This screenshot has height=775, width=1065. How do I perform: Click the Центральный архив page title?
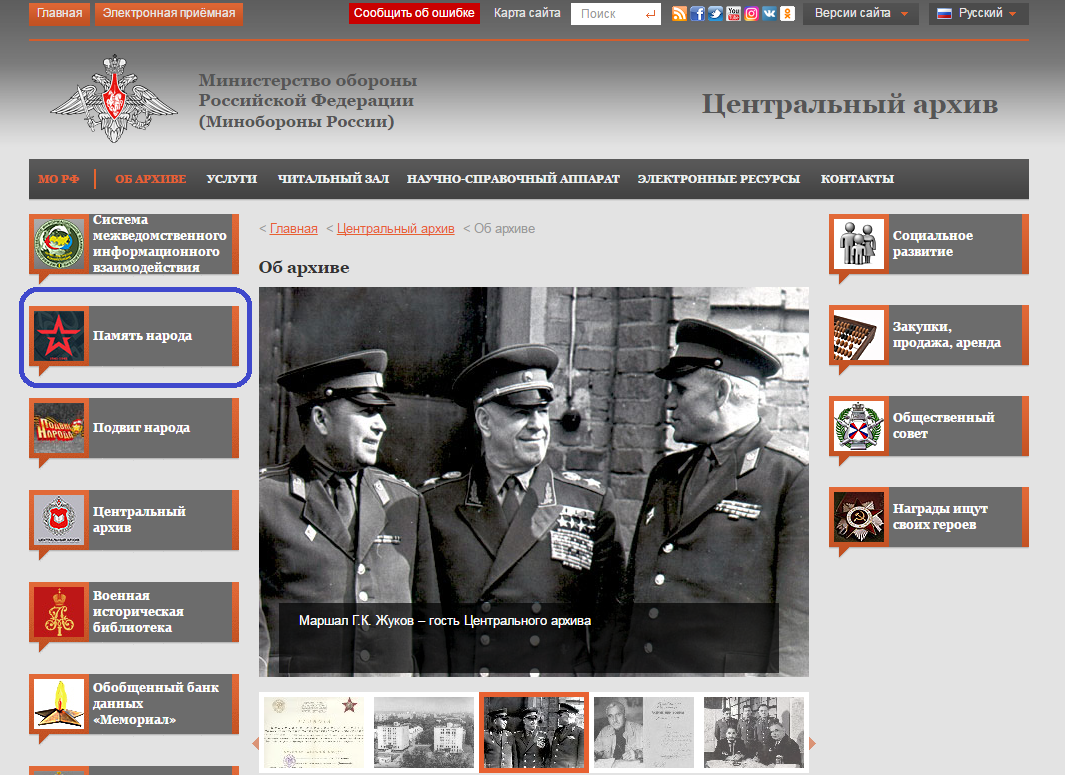[x=850, y=105]
